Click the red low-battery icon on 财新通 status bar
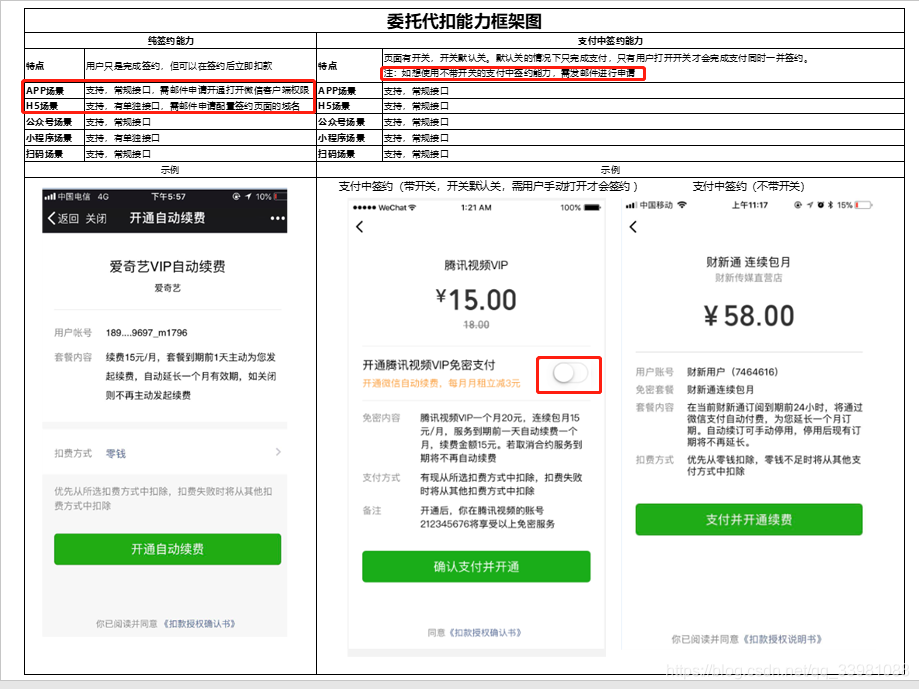Image resolution: width=919 pixels, height=689 pixels. (863, 205)
